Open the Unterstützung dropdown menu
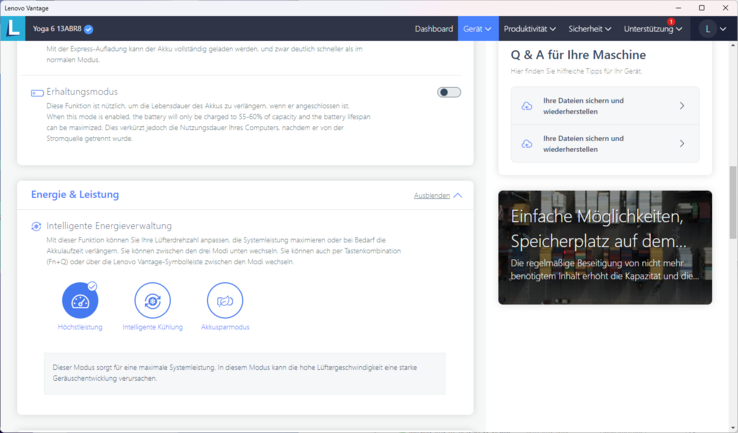Image resolution: width=738 pixels, height=433 pixels. (653, 29)
